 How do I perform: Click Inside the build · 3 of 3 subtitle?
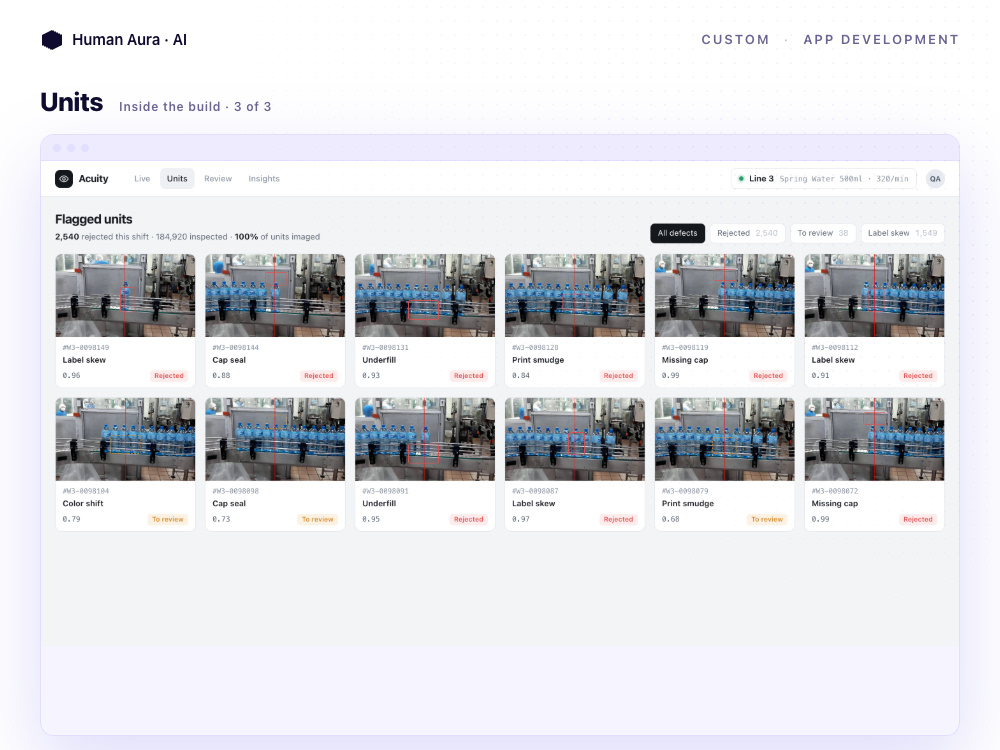click(195, 107)
